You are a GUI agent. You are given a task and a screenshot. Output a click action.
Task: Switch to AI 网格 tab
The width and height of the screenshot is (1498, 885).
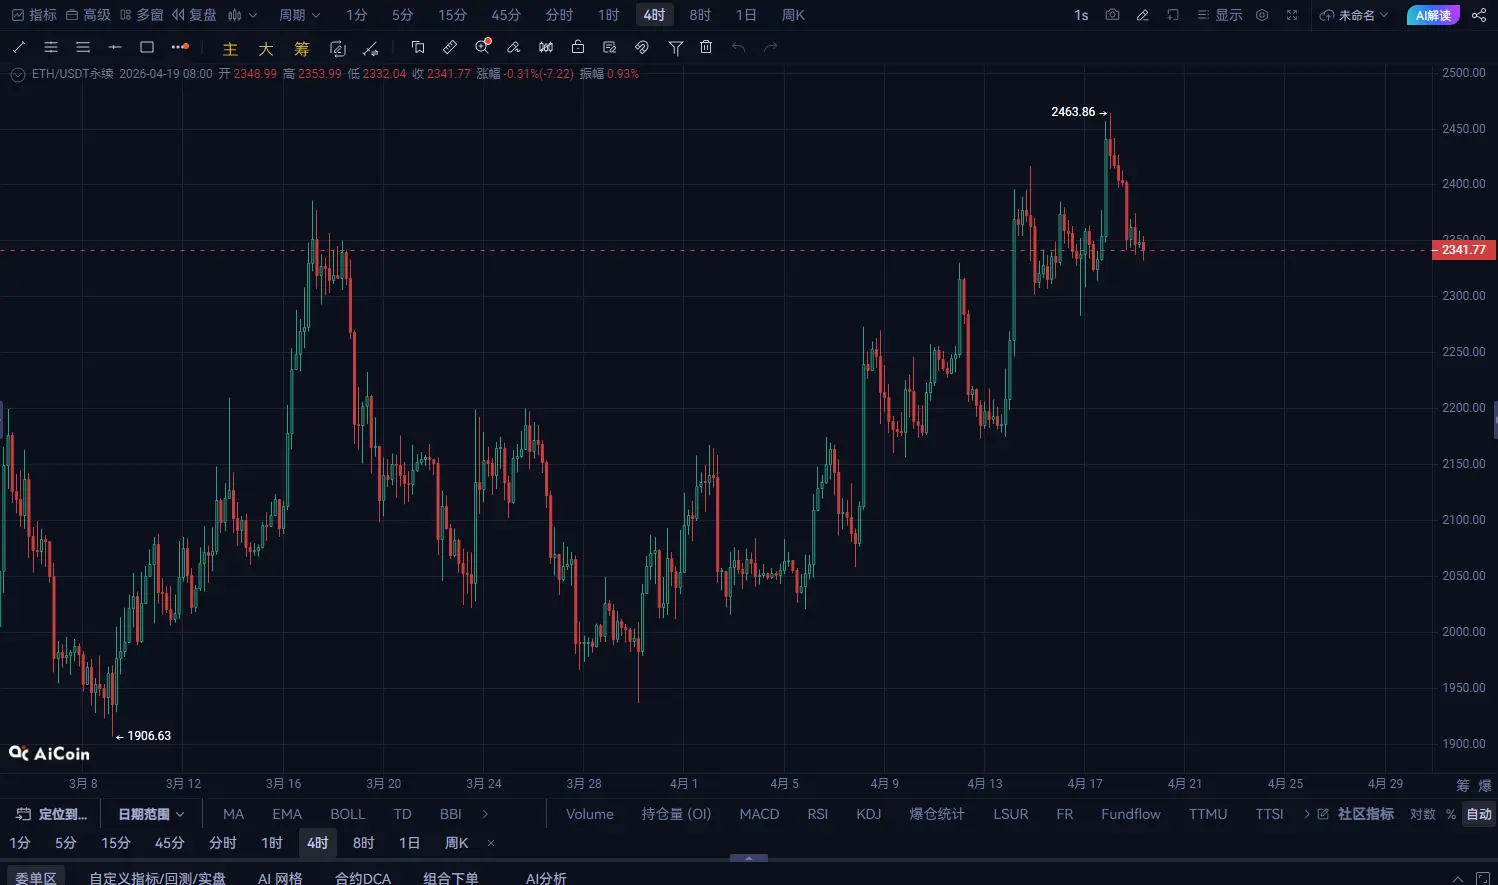pos(280,878)
